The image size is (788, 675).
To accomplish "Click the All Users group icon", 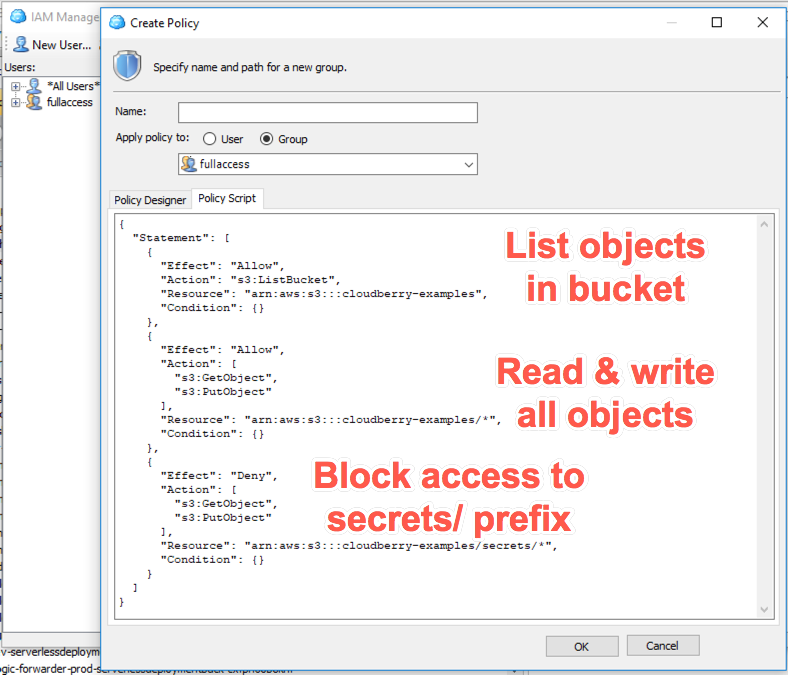I will click(34, 86).
